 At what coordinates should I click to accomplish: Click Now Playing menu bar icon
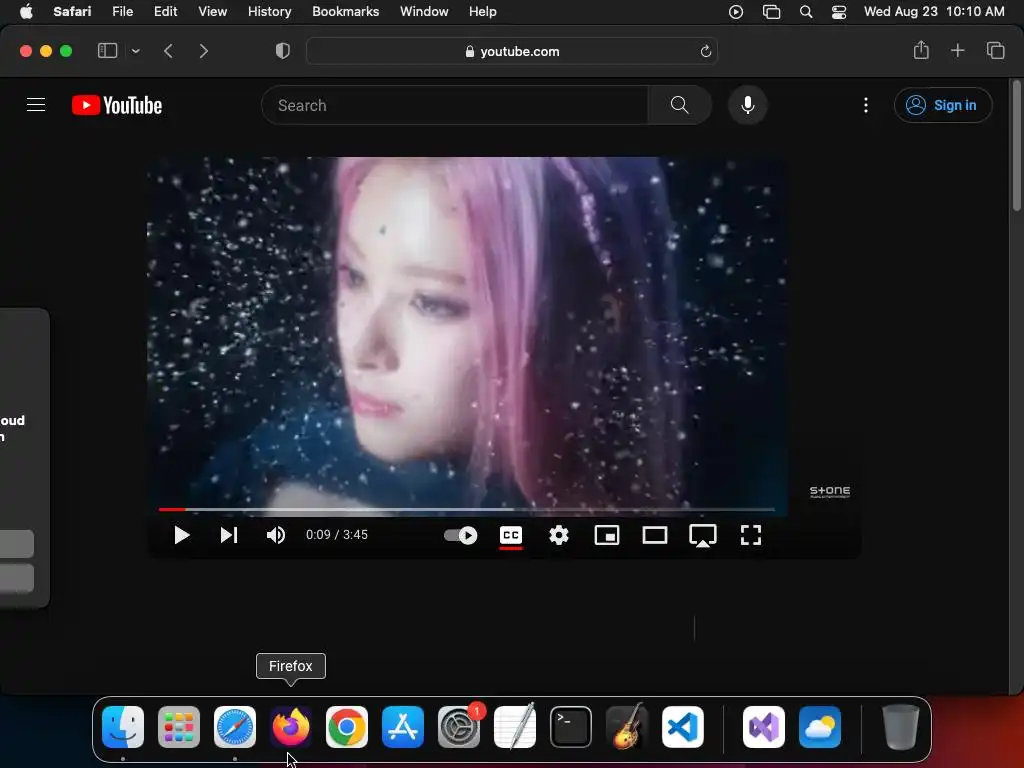[736, 12]
